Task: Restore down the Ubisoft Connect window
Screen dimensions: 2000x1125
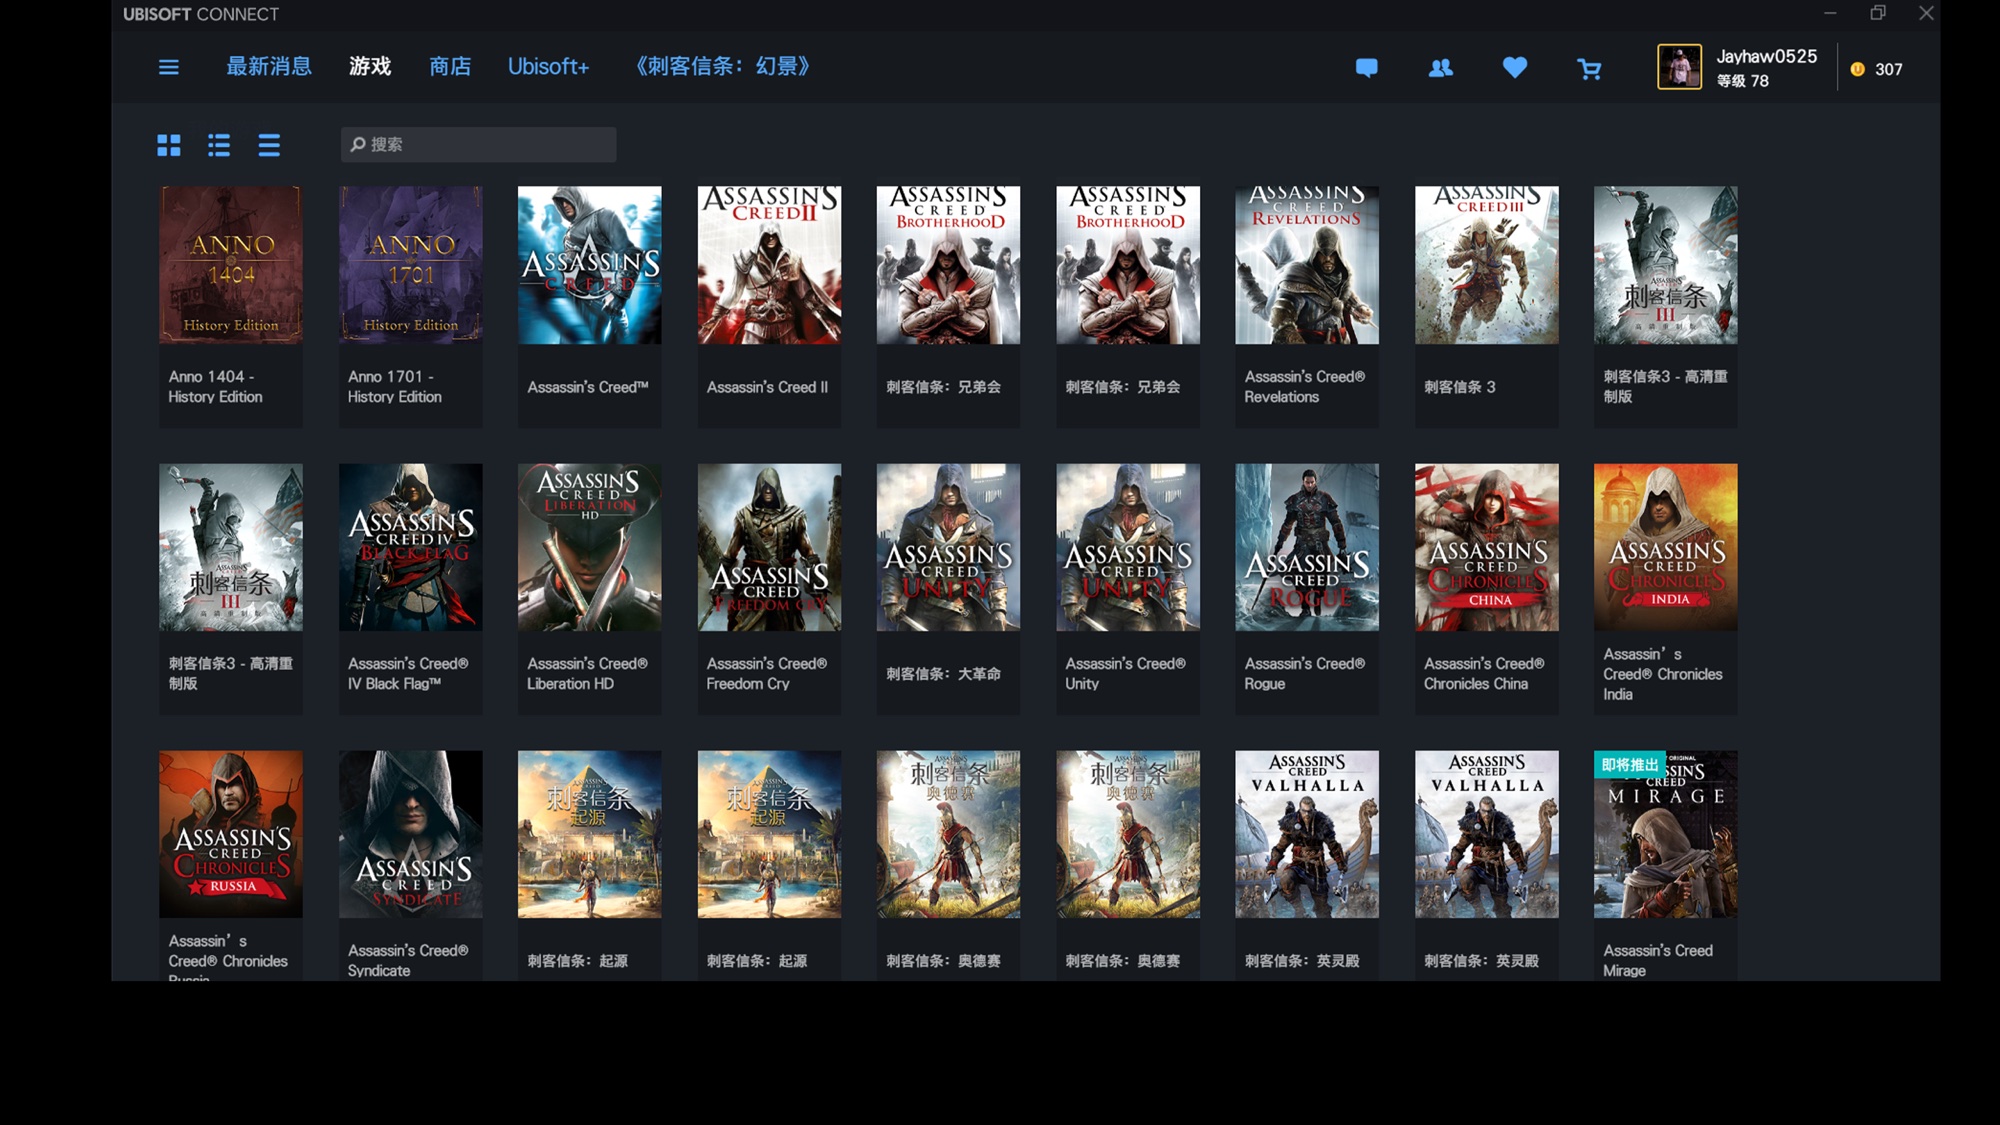Action: 1878,13
